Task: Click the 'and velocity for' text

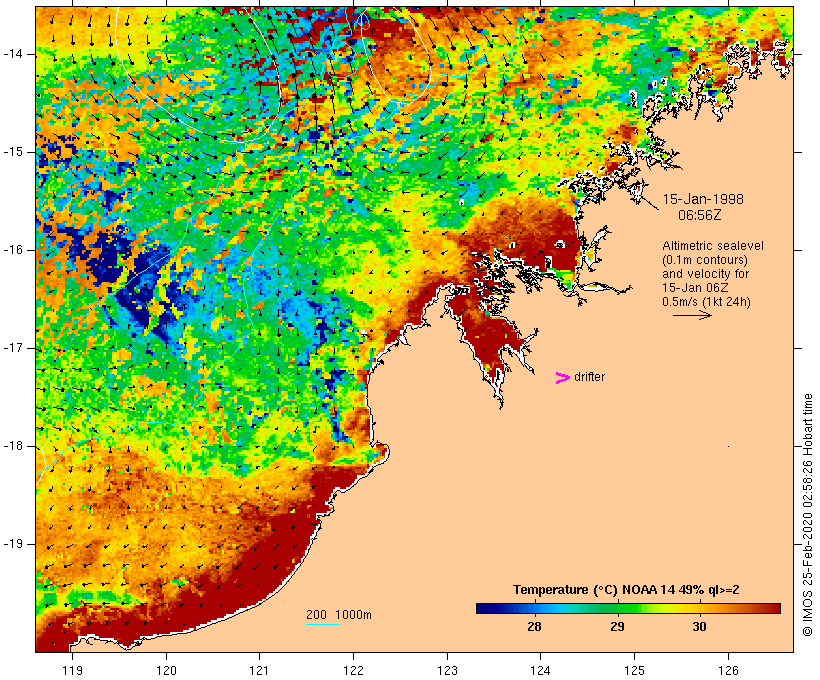Action: 705,274
